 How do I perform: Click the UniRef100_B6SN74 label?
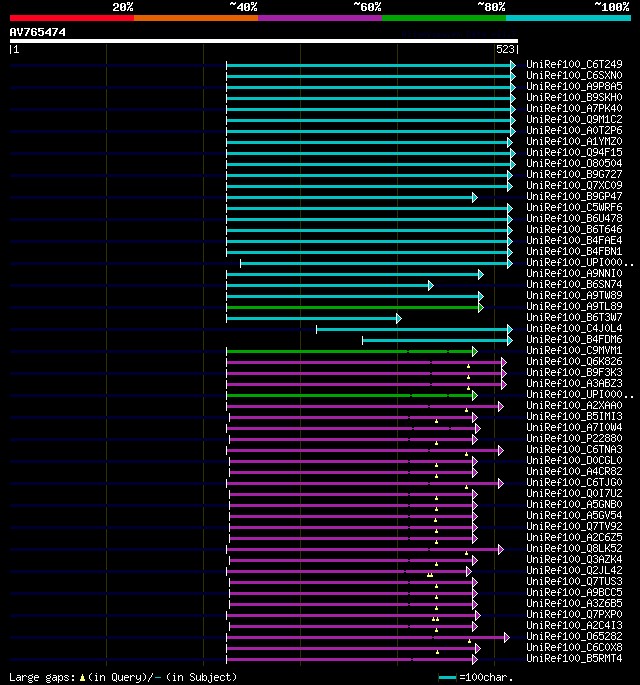pyautogui.click(x=574, y=284)
